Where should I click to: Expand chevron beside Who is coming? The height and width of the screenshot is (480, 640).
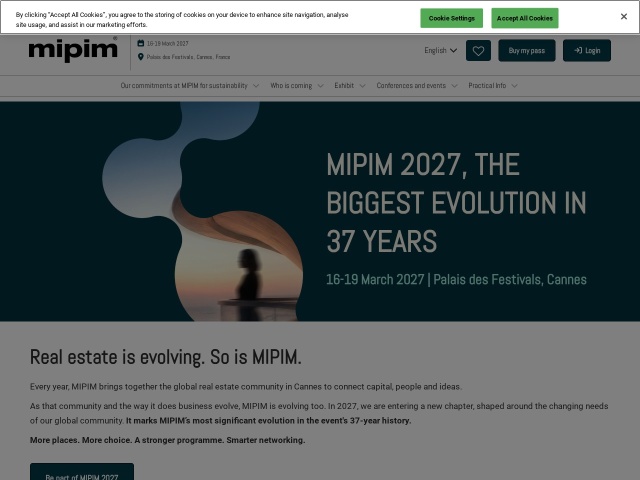click(320, 86)
